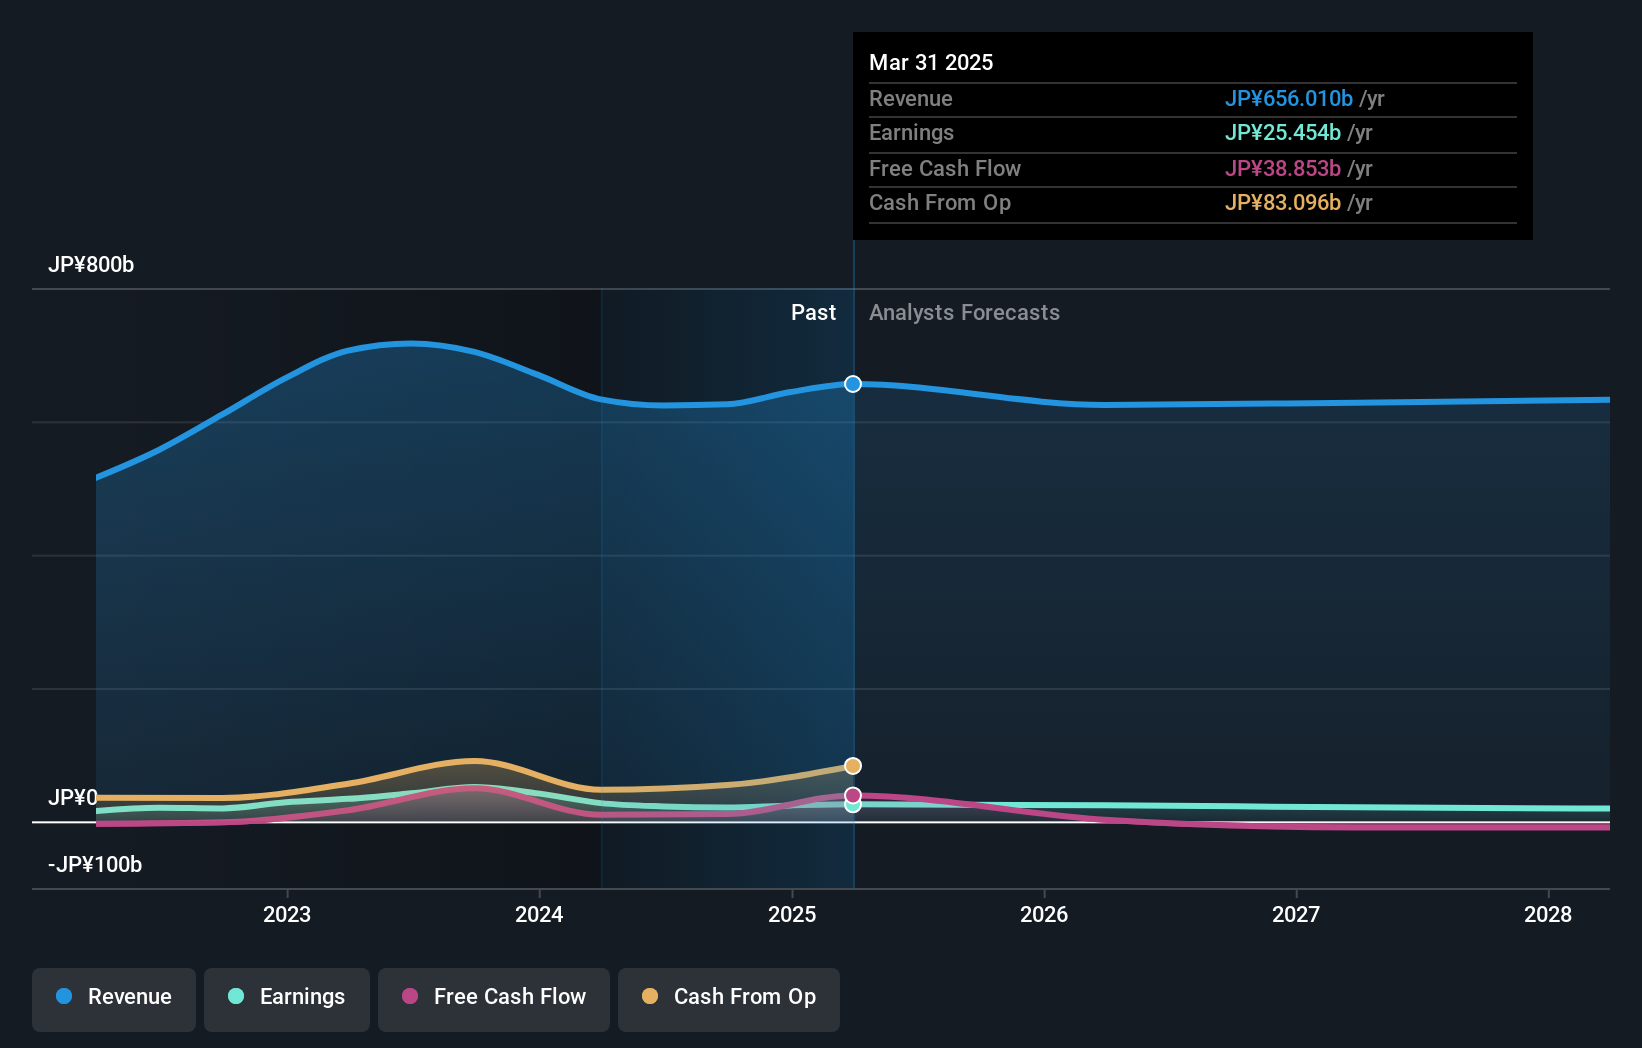
Task: Click the 2028 x-axis label
Action: [x=1548, y=914]
